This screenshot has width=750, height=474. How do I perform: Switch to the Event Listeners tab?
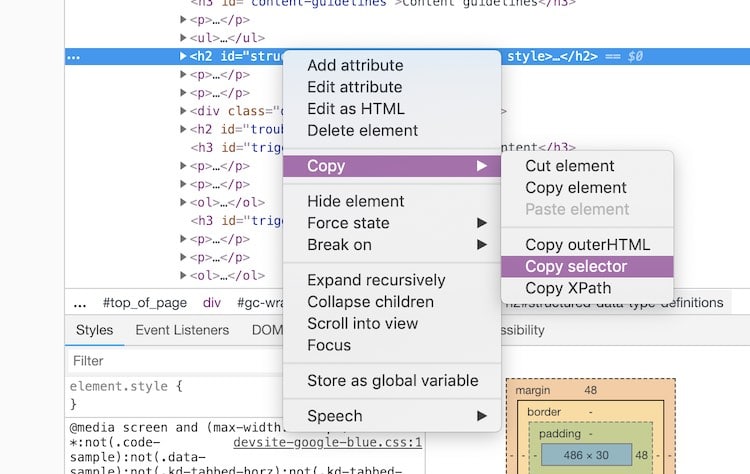click(x=182, y=330)
